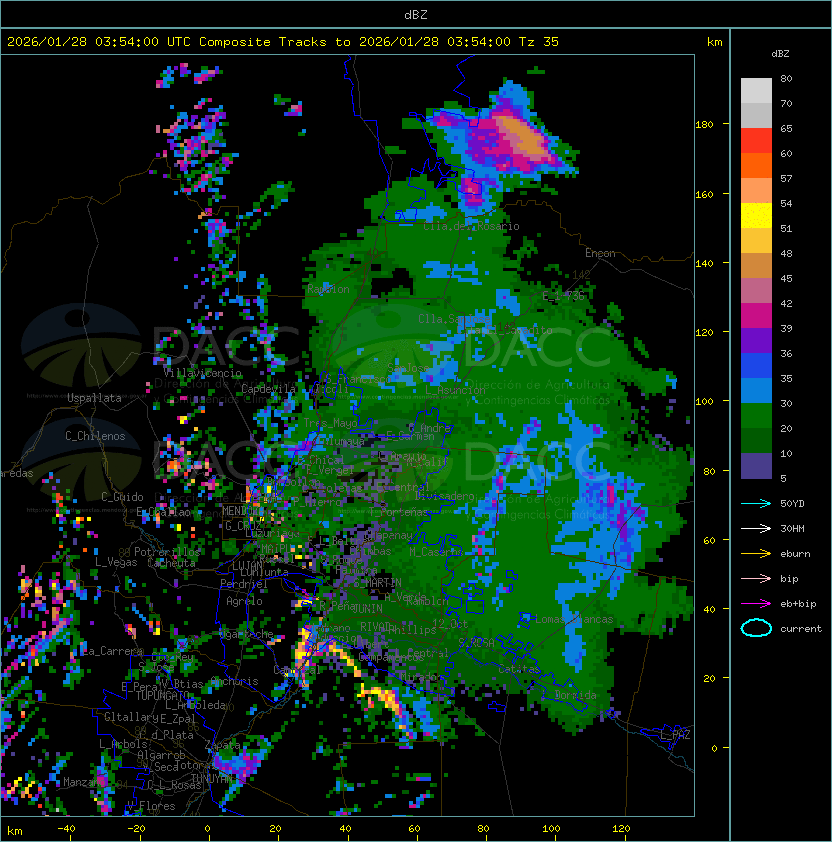Click the 'Perdriel' map label
This screenshot has height=842, width=832.
[x=244, y=584]
